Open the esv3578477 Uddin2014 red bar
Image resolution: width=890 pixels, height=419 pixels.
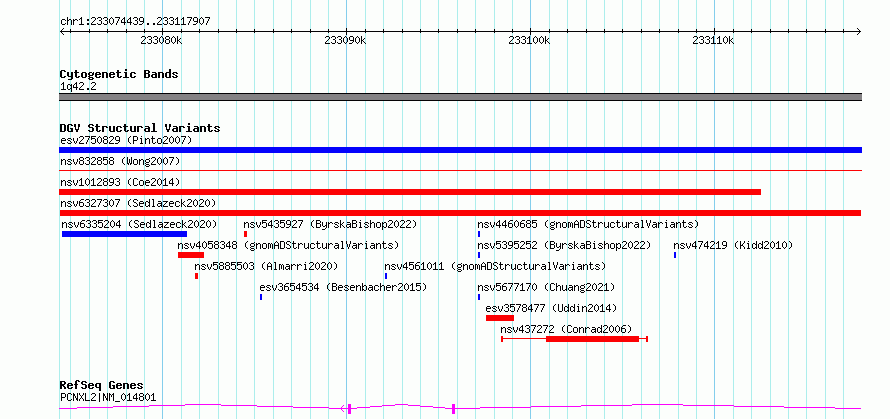click(499, 318)
